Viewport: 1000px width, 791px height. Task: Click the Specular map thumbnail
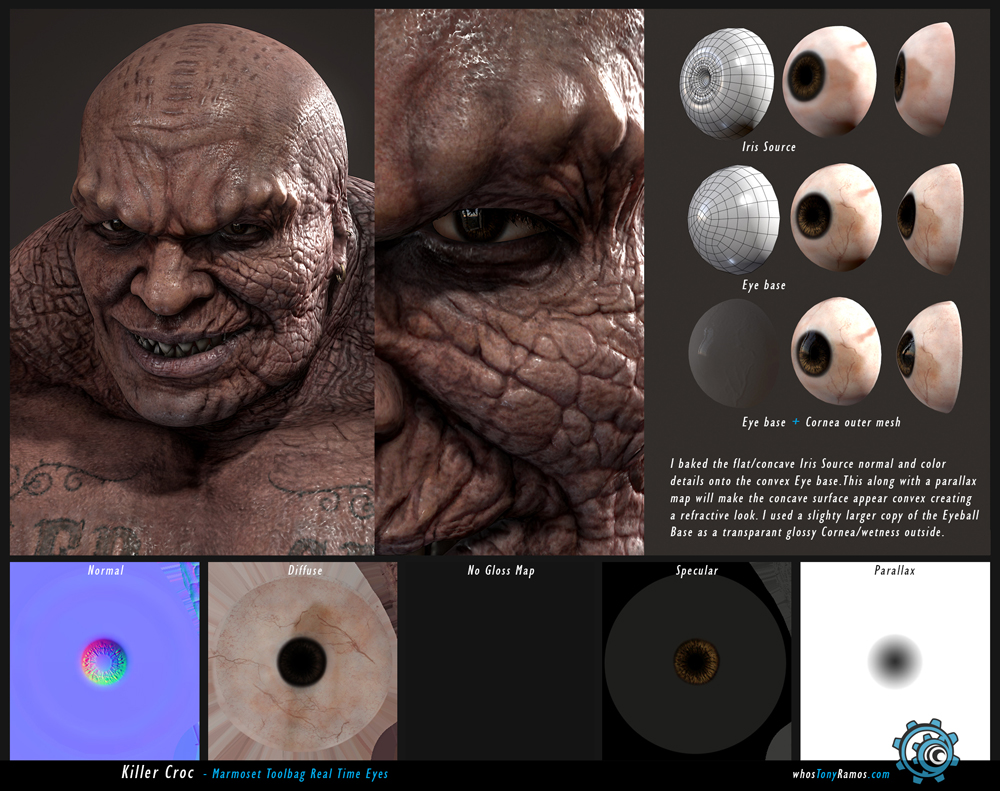point(697,661)
